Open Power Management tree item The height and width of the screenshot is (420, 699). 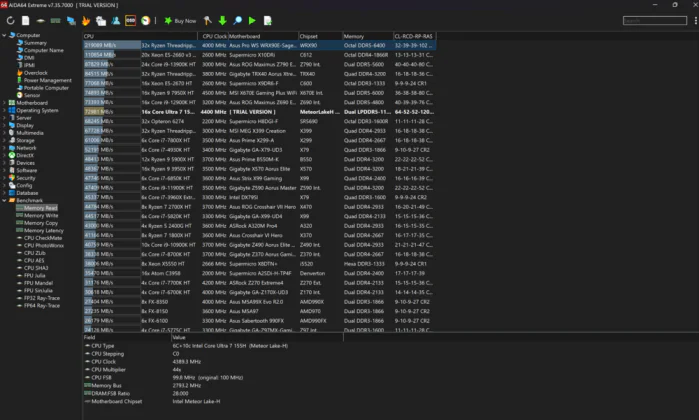(48, 81)
